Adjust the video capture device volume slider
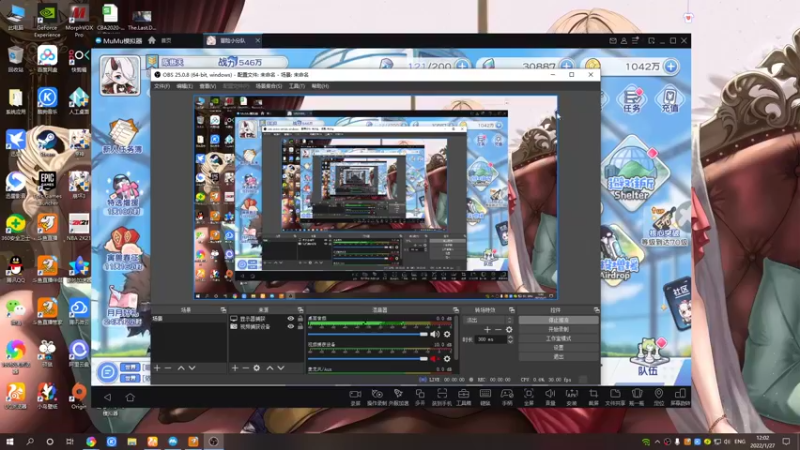Viewport: 800px width, 450px height. coord(367,359)
